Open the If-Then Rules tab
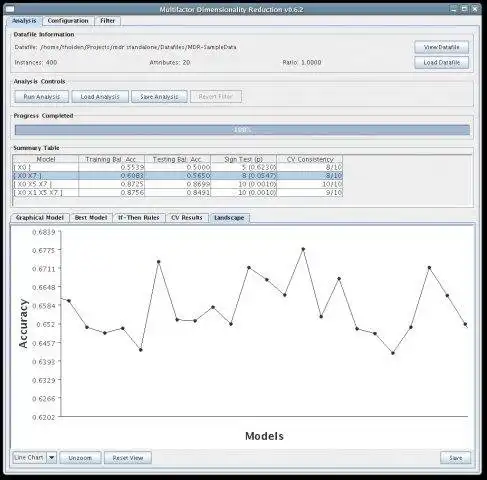This screenshot has width=487, height=480. [138, 218]
